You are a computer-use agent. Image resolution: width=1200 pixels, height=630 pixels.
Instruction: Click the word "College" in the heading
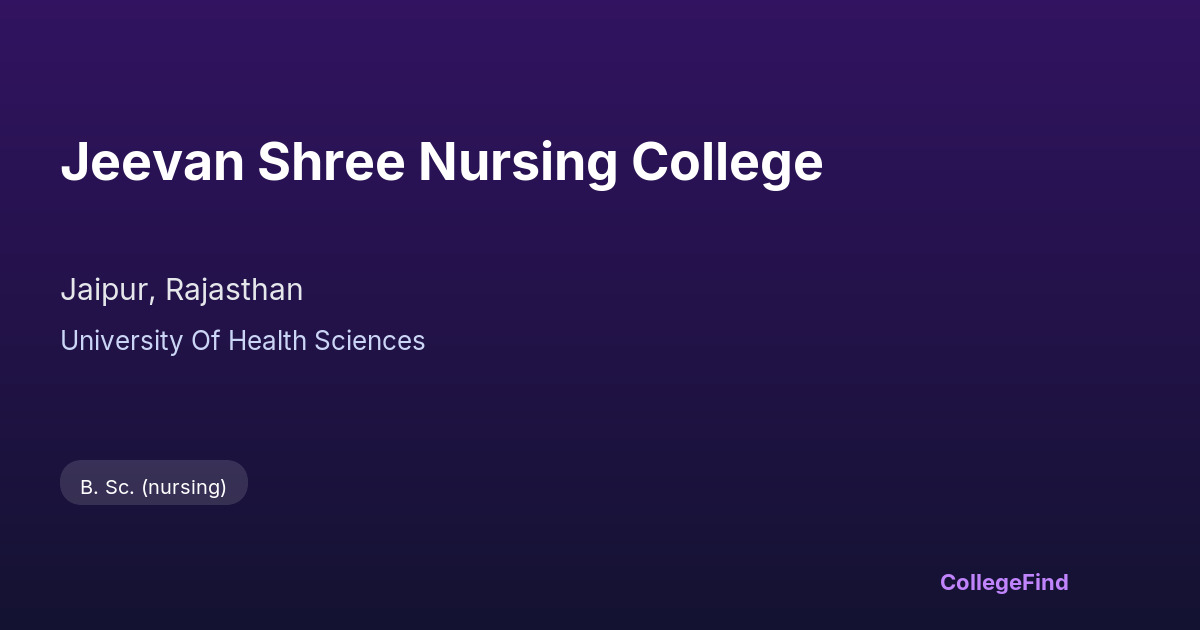tap(727, 162)
